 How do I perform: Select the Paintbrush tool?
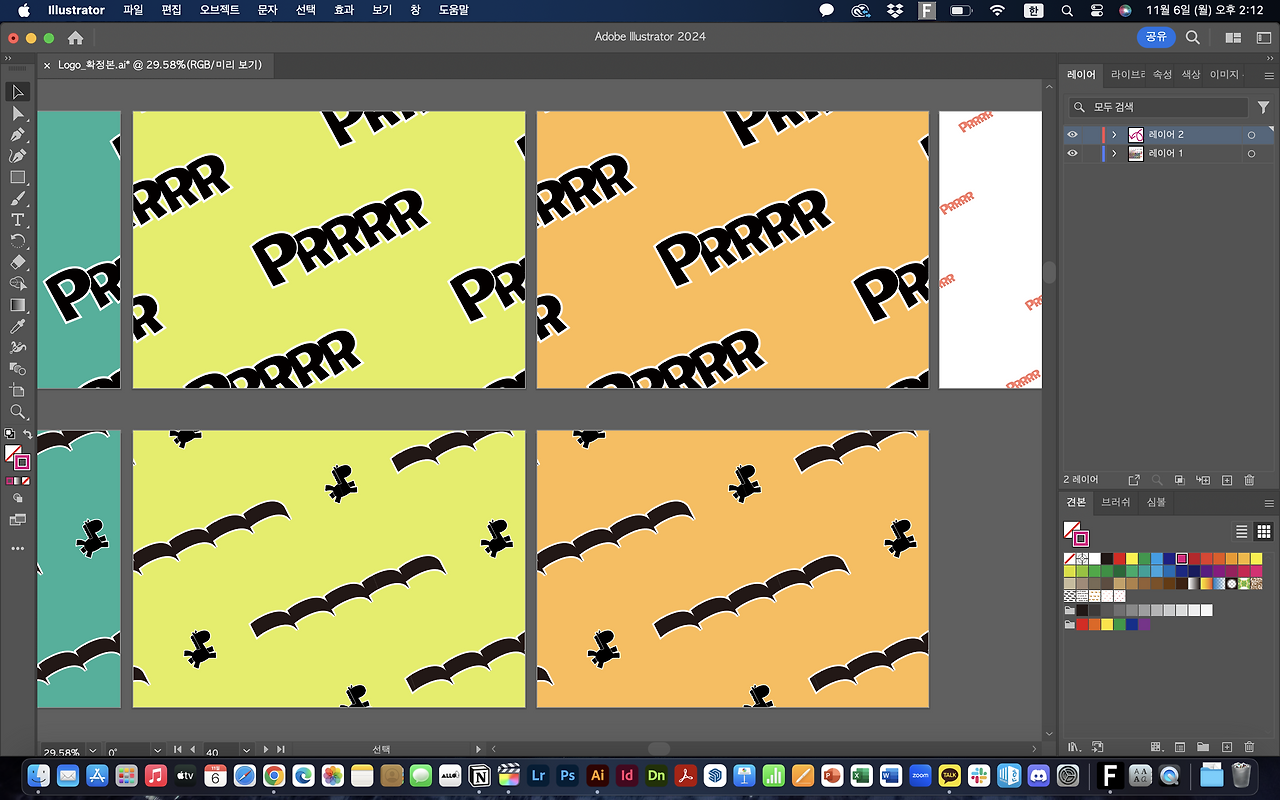18,199
